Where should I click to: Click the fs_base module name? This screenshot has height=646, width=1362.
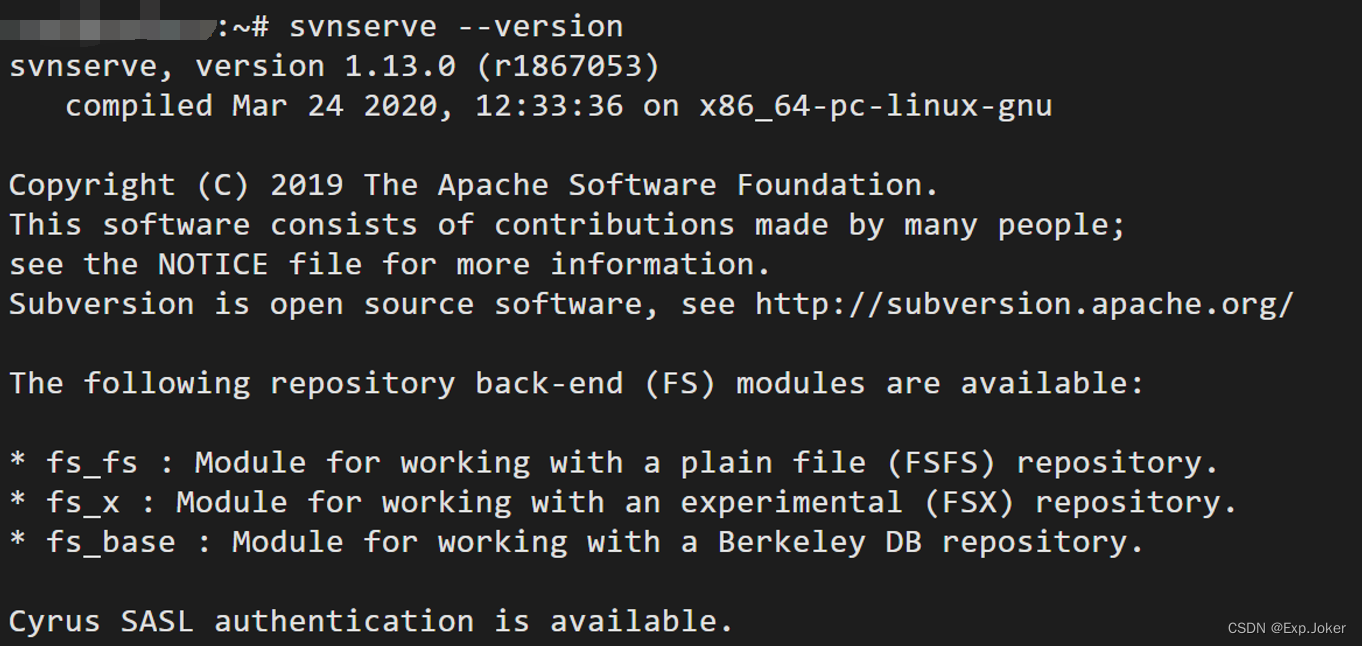(x=110, y=542)
